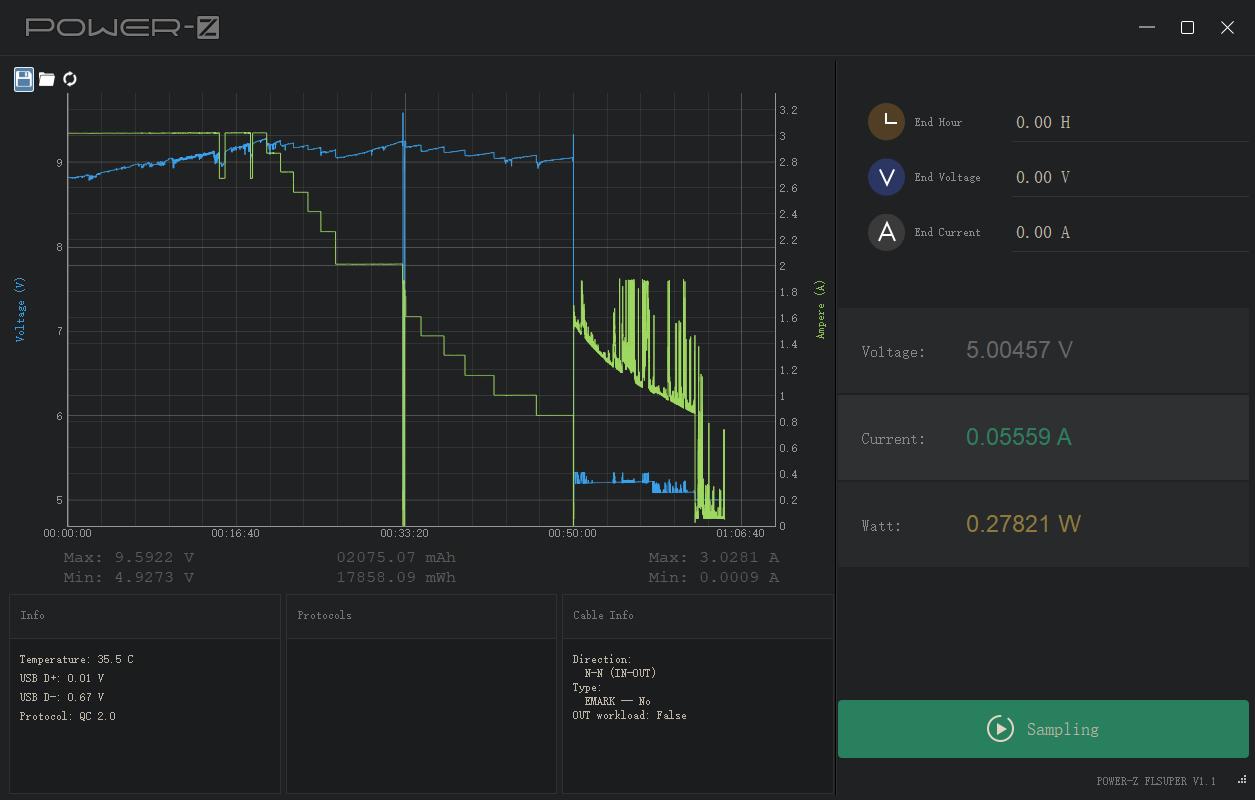
Task: Maximize the POWER-Z window
Action: pos(1187,28)
